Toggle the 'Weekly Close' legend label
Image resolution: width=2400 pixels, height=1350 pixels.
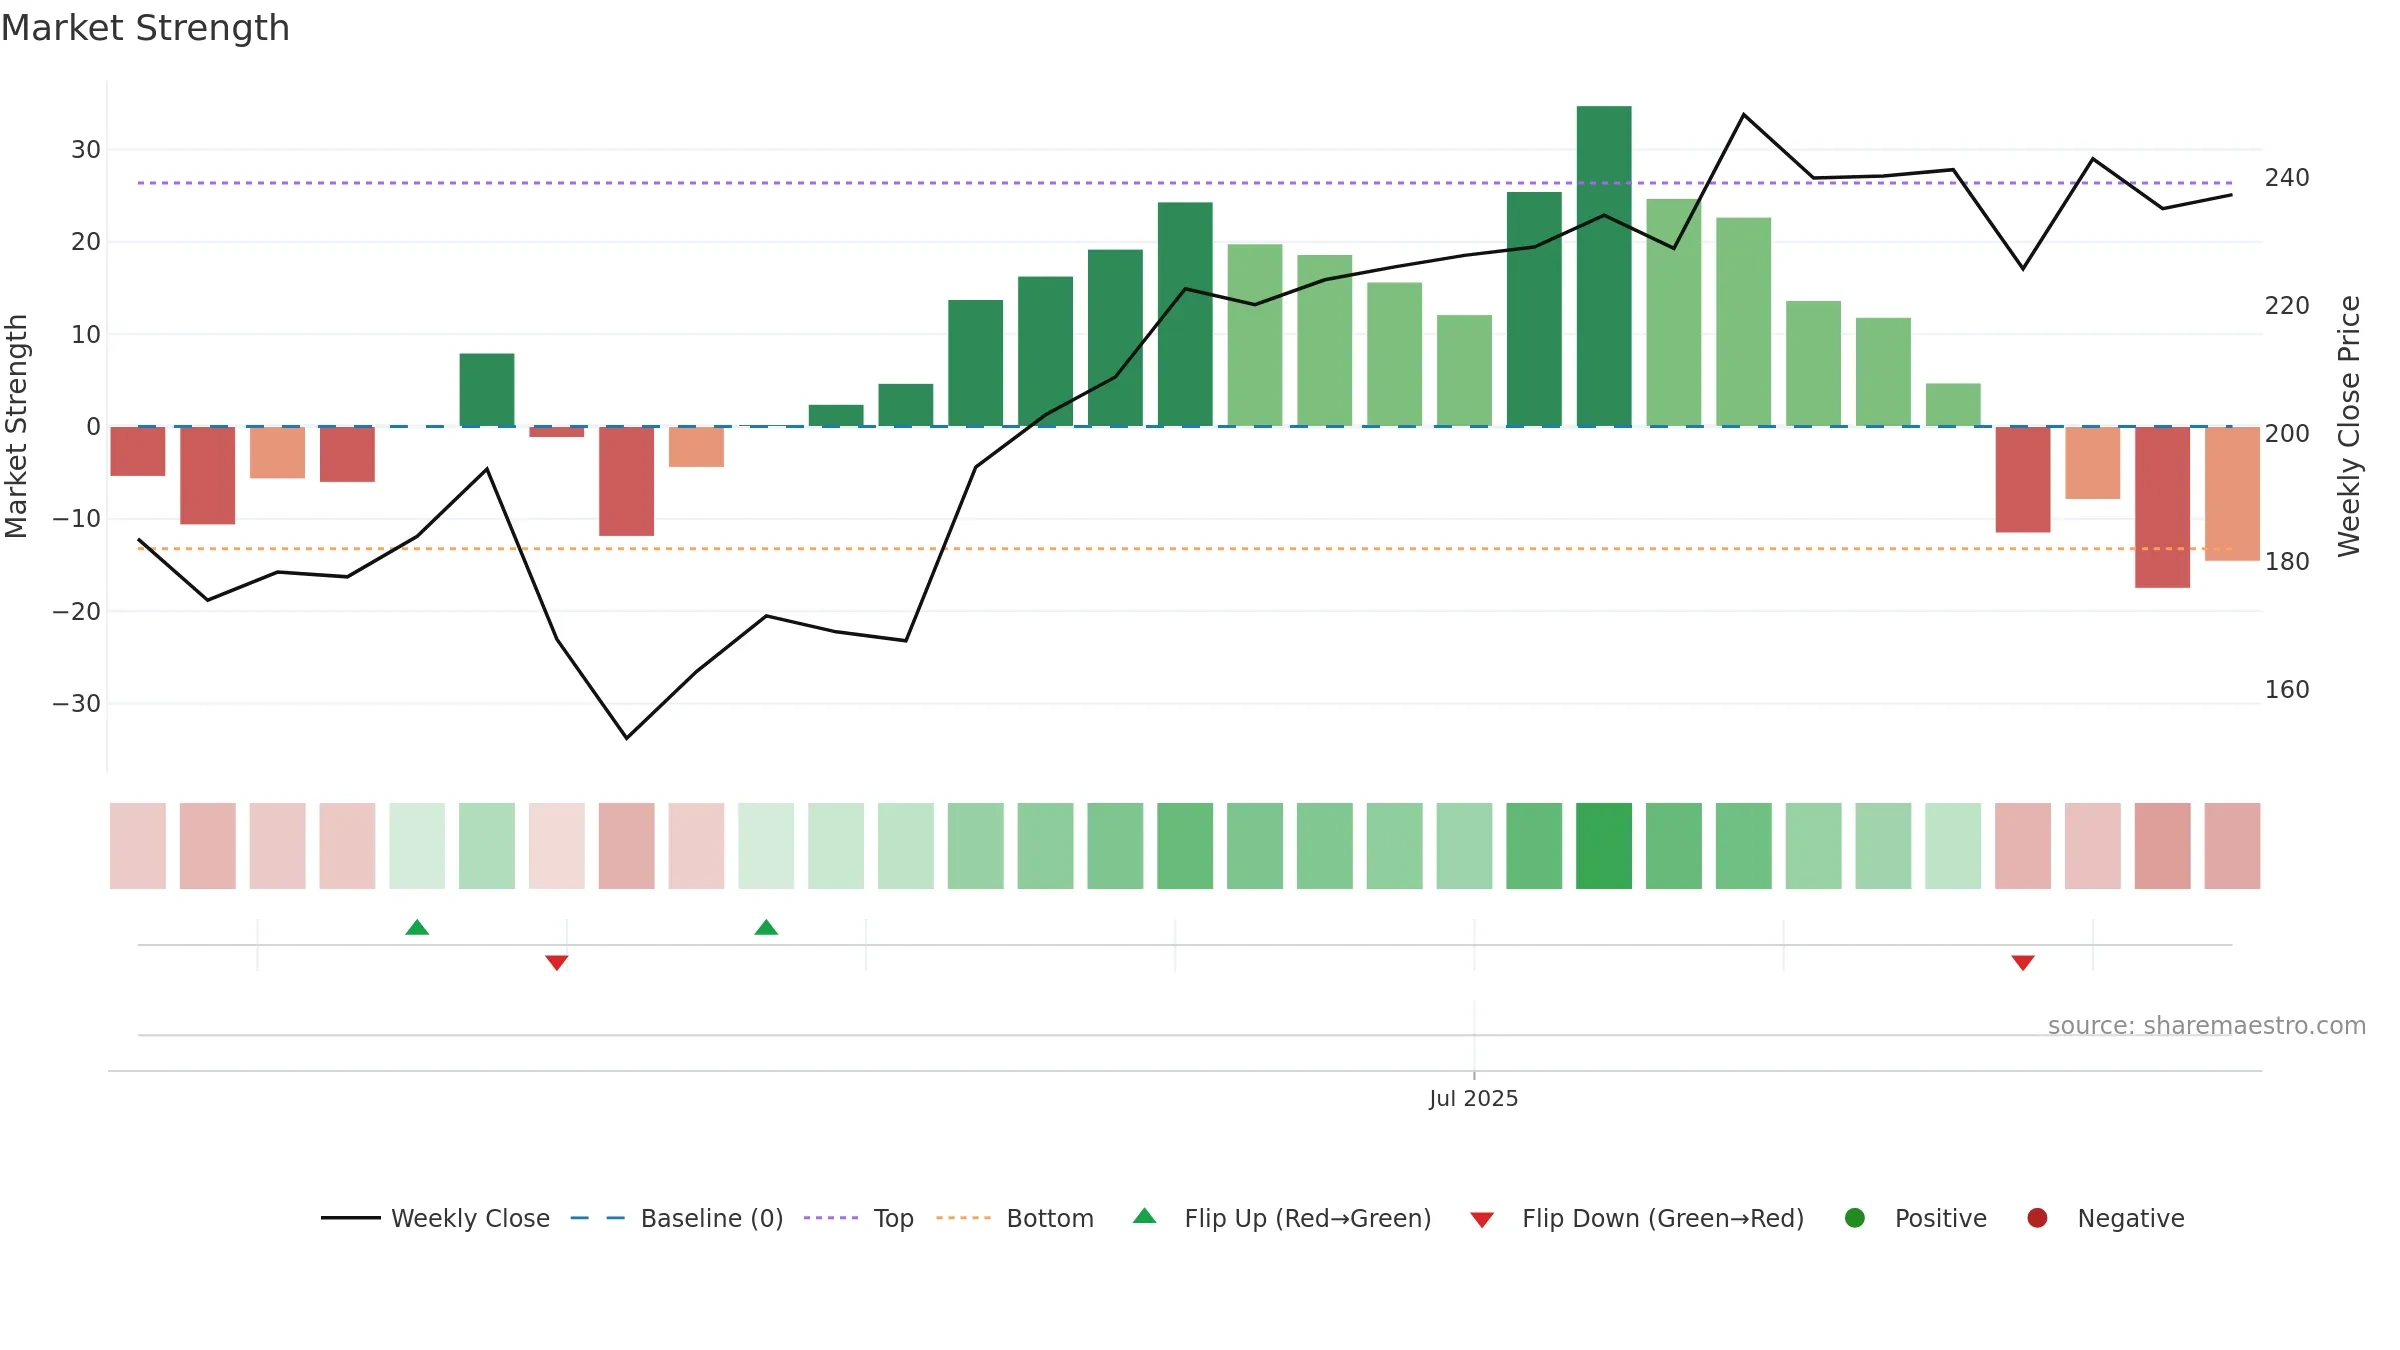[470, 1218]
